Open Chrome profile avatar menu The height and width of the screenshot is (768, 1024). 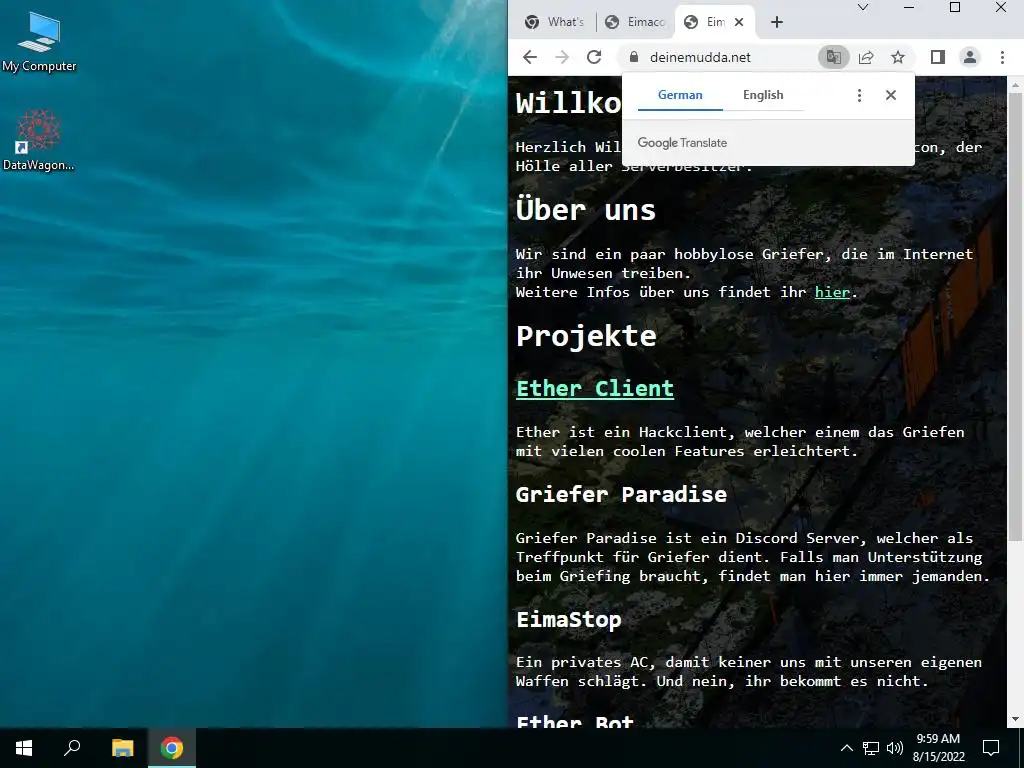970,57
